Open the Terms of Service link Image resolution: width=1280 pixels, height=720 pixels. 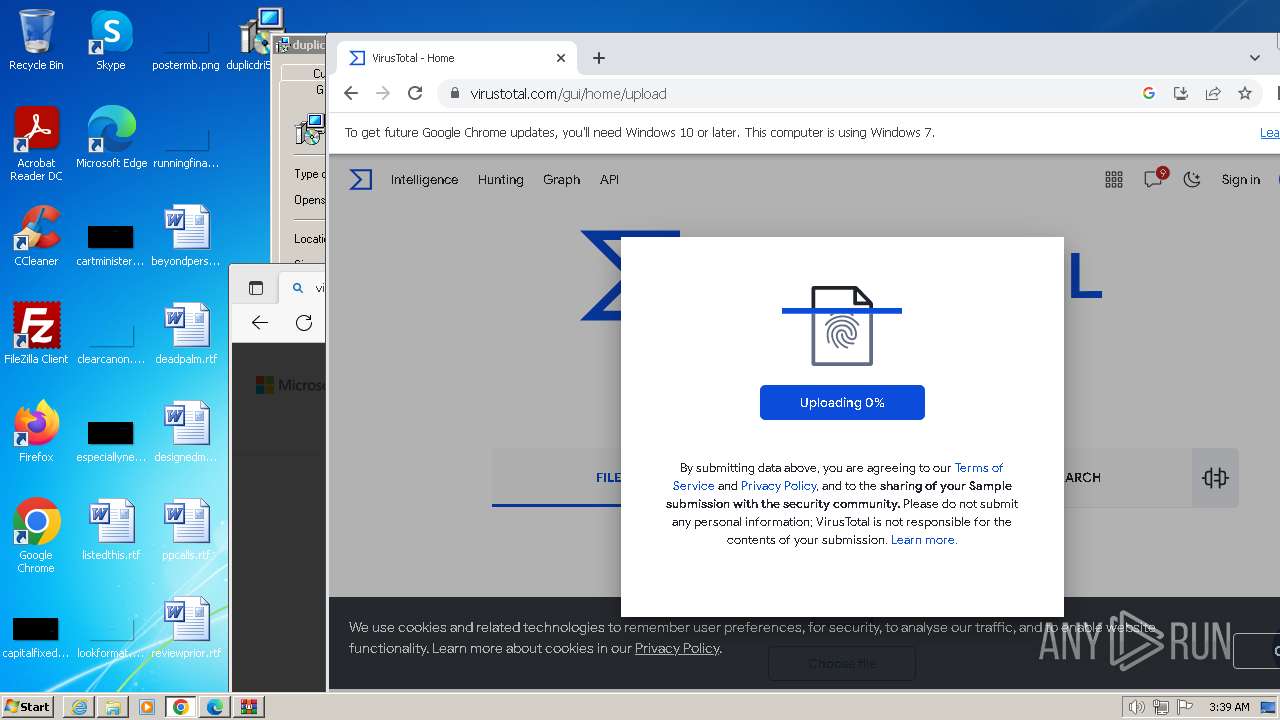coord(978,468)
